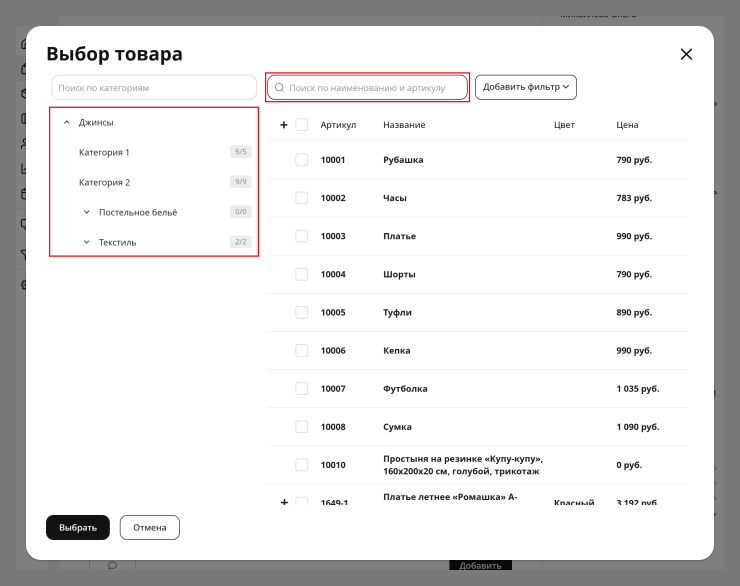Click the Выбрать button
This screenshot has height=586, width=740.
pyautogui.click(x=78, y=527)
